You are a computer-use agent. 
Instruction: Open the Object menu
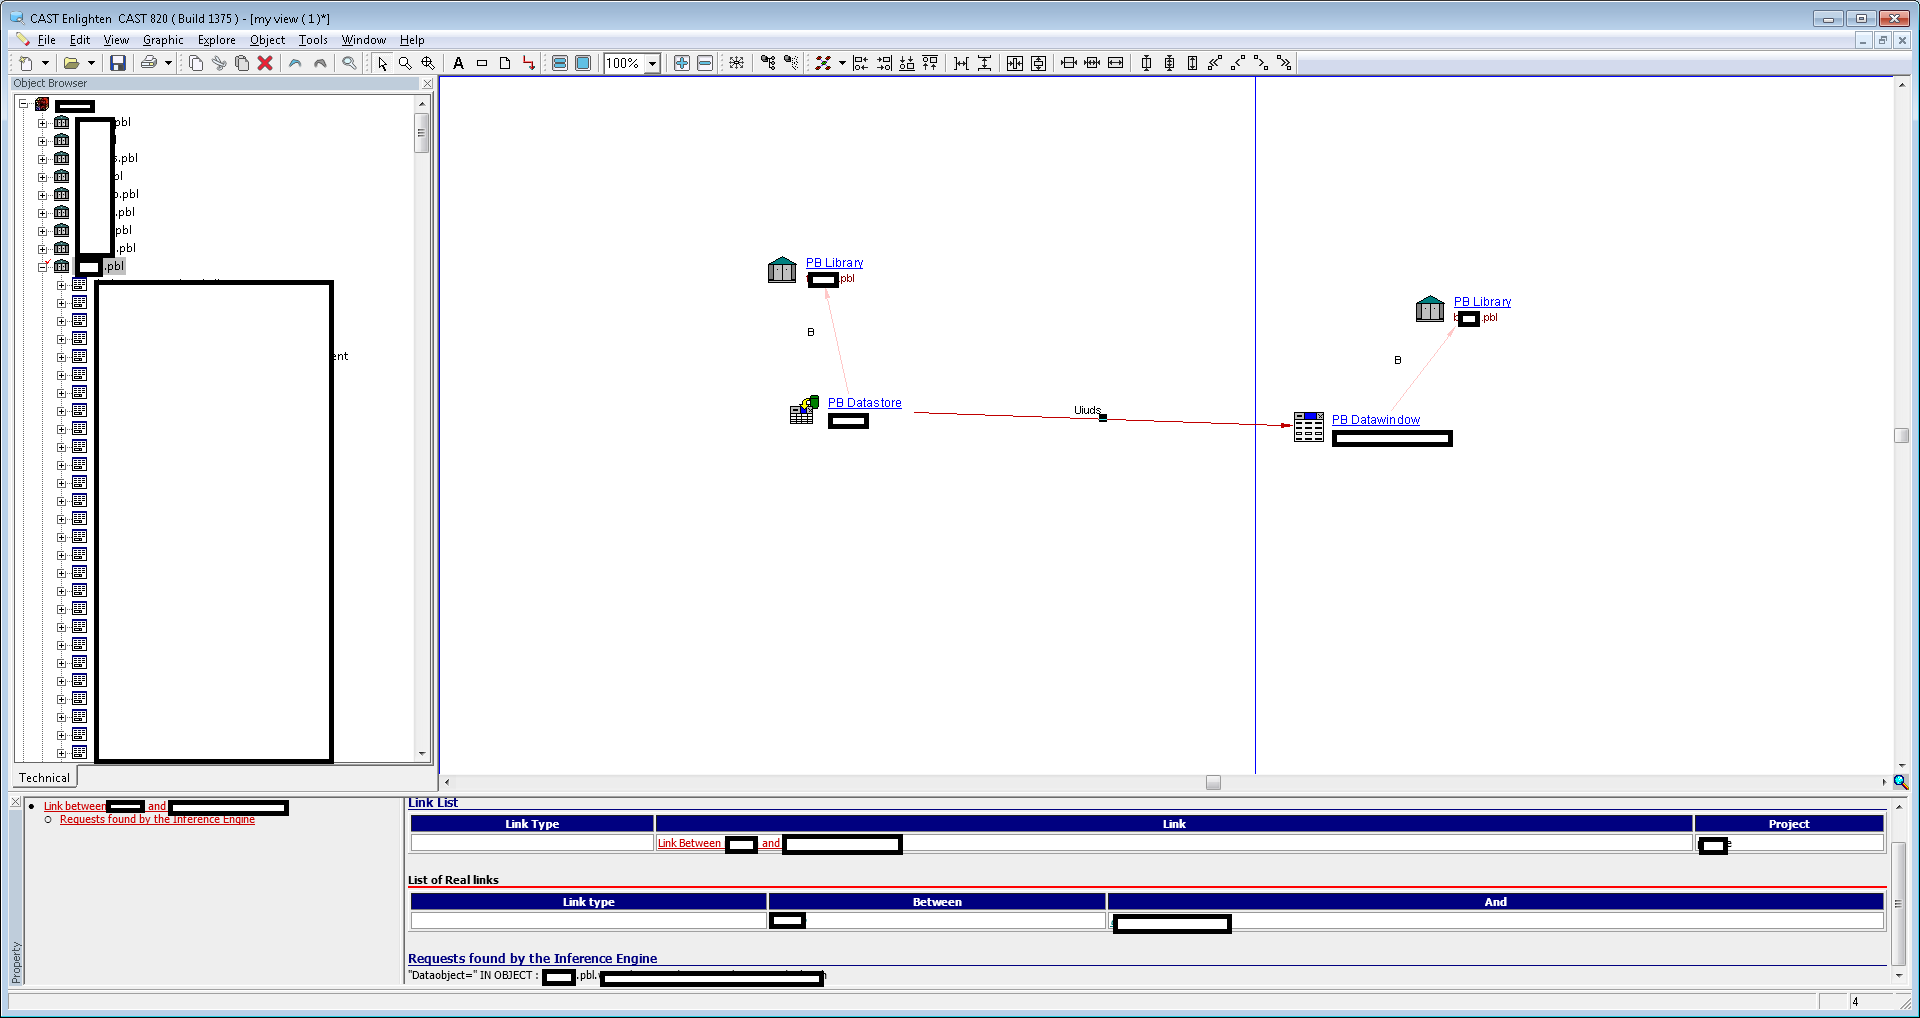[x=267, y=40]
